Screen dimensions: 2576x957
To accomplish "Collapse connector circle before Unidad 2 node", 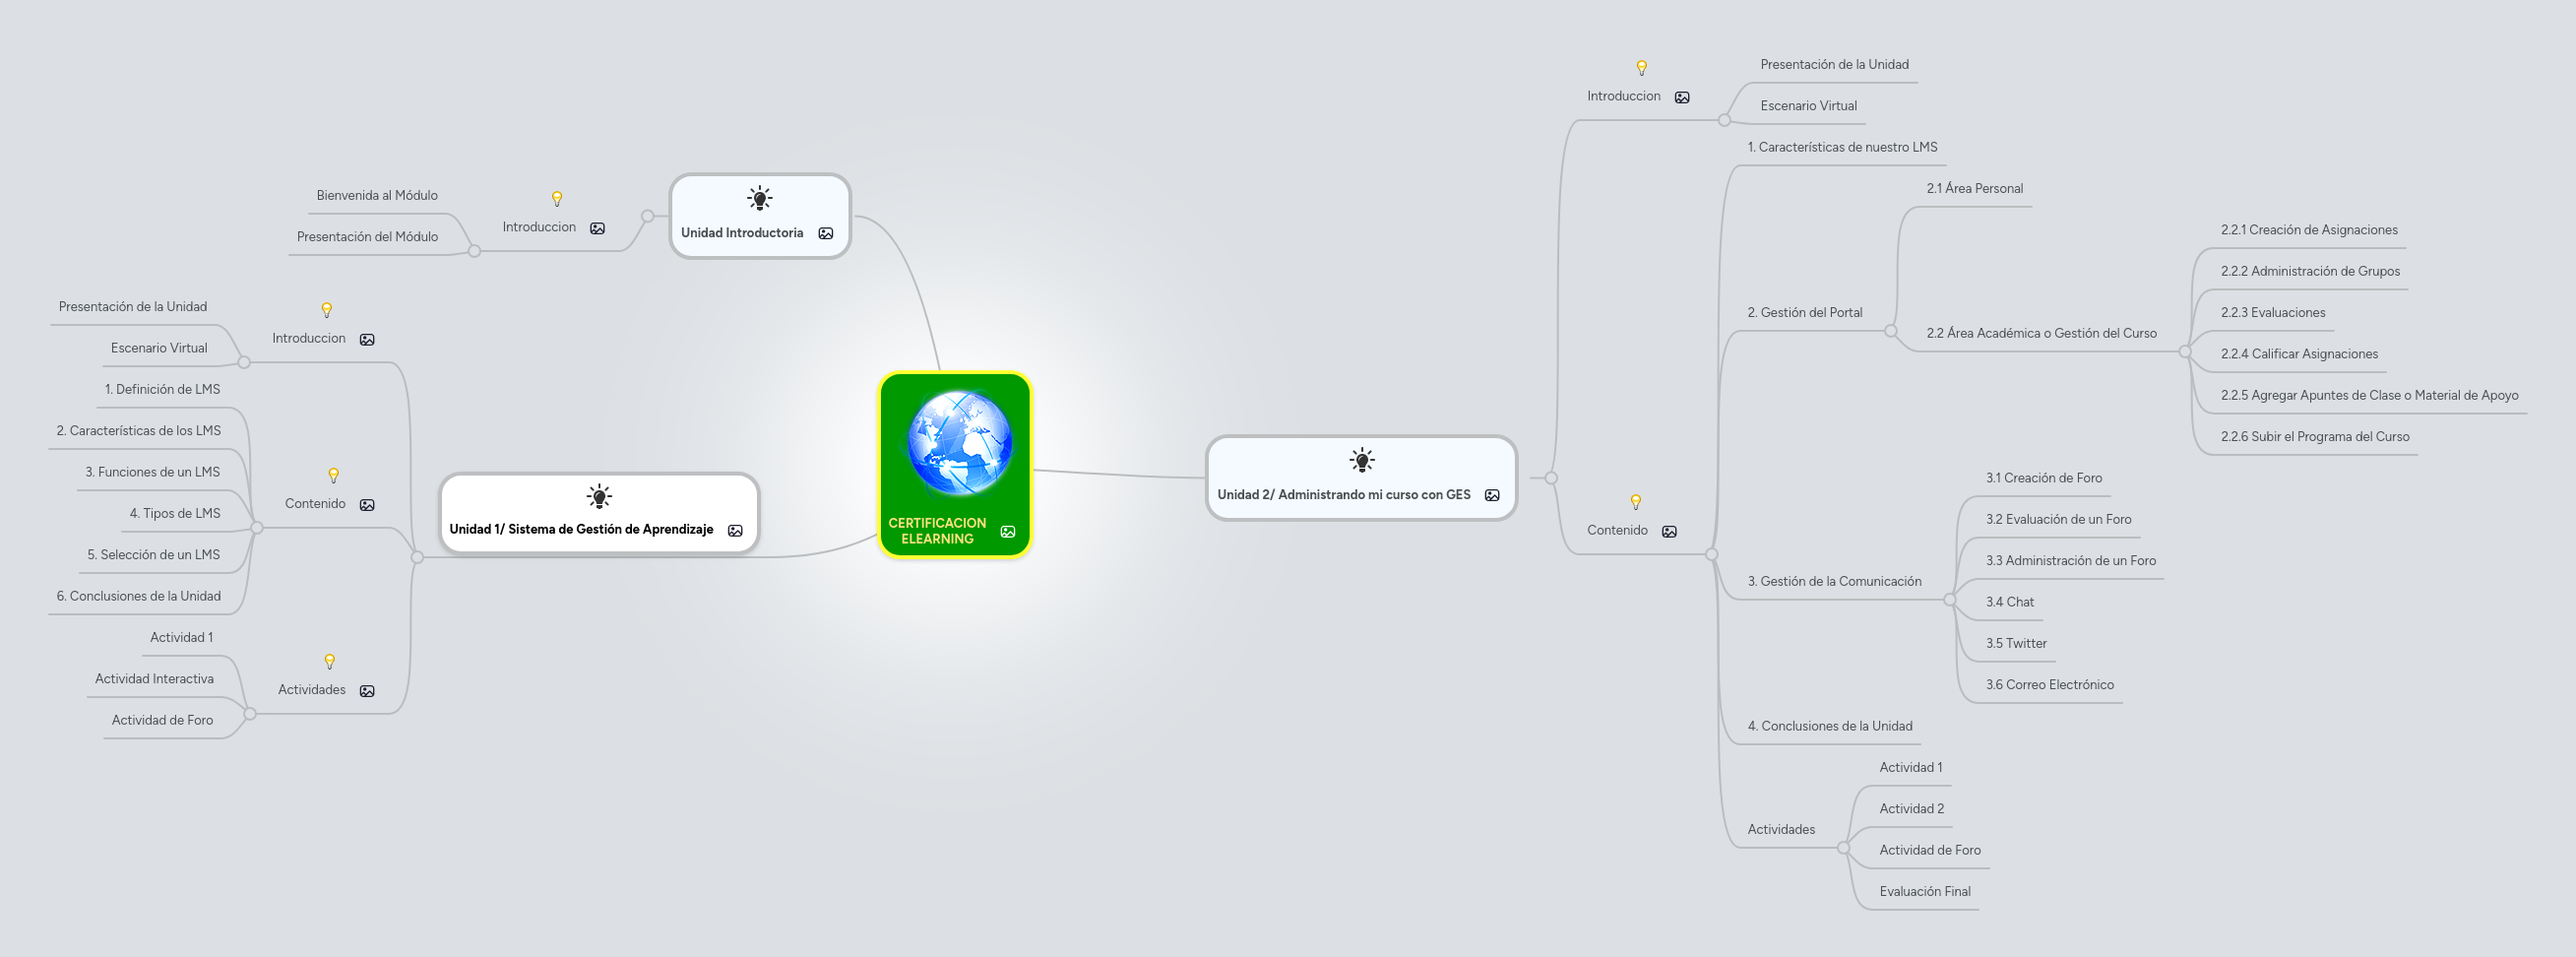I will click(1551, 476).
